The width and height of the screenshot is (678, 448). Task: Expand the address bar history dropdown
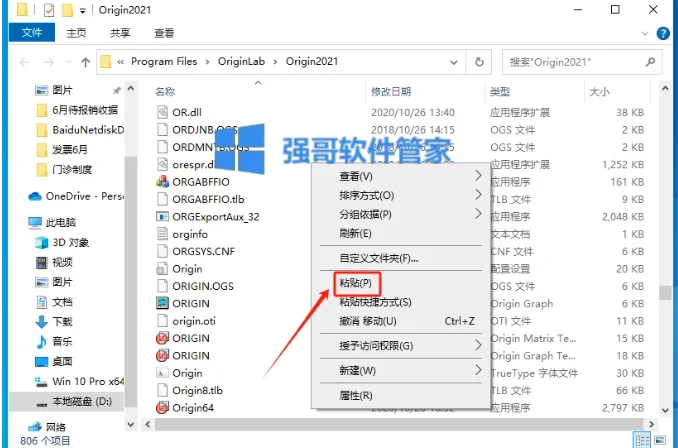[x=454, y=62]
